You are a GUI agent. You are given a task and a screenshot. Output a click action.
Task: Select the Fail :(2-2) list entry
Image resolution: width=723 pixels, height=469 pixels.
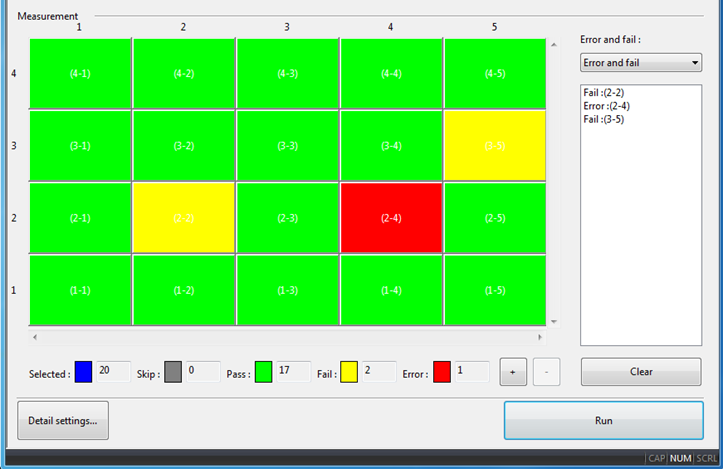pos(604,93)
